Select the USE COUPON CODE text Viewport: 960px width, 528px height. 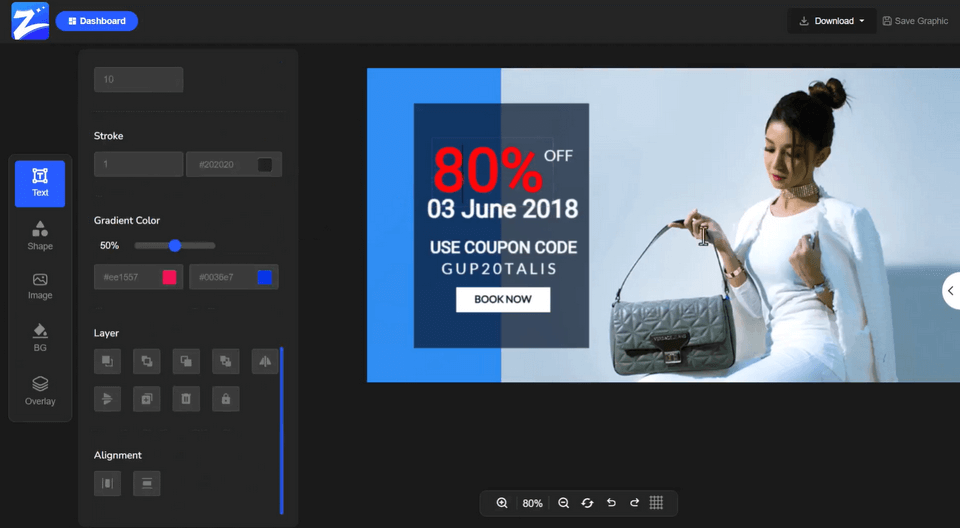pos(503,247)
